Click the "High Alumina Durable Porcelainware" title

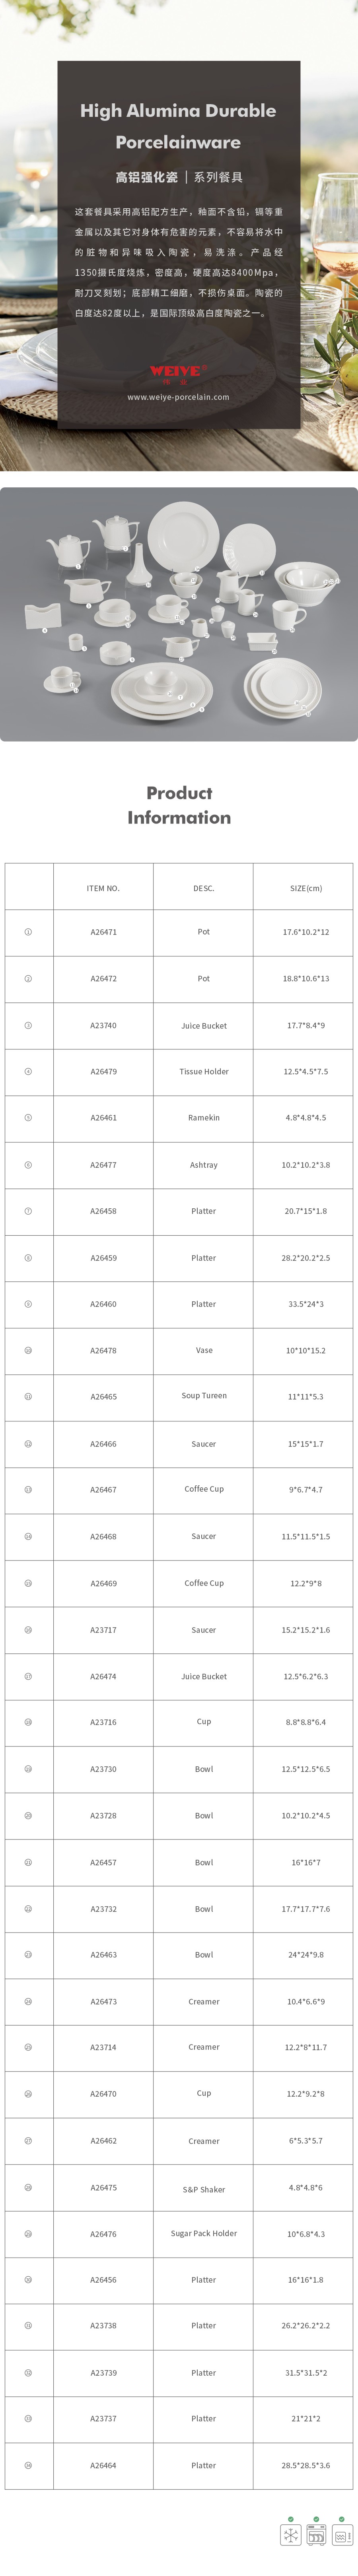pos(178,126)
